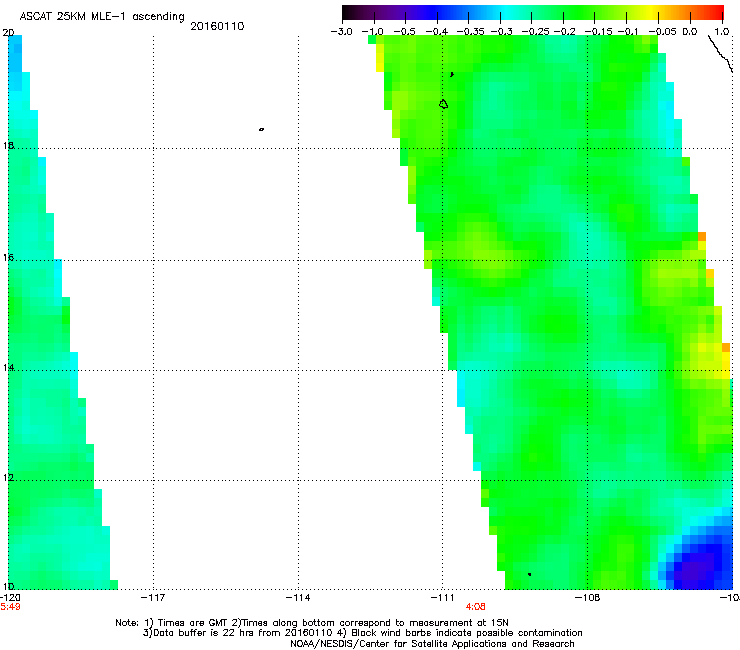Select the date label 20160110
This screenshot has width=740, height=650.
tap(217, 26)
